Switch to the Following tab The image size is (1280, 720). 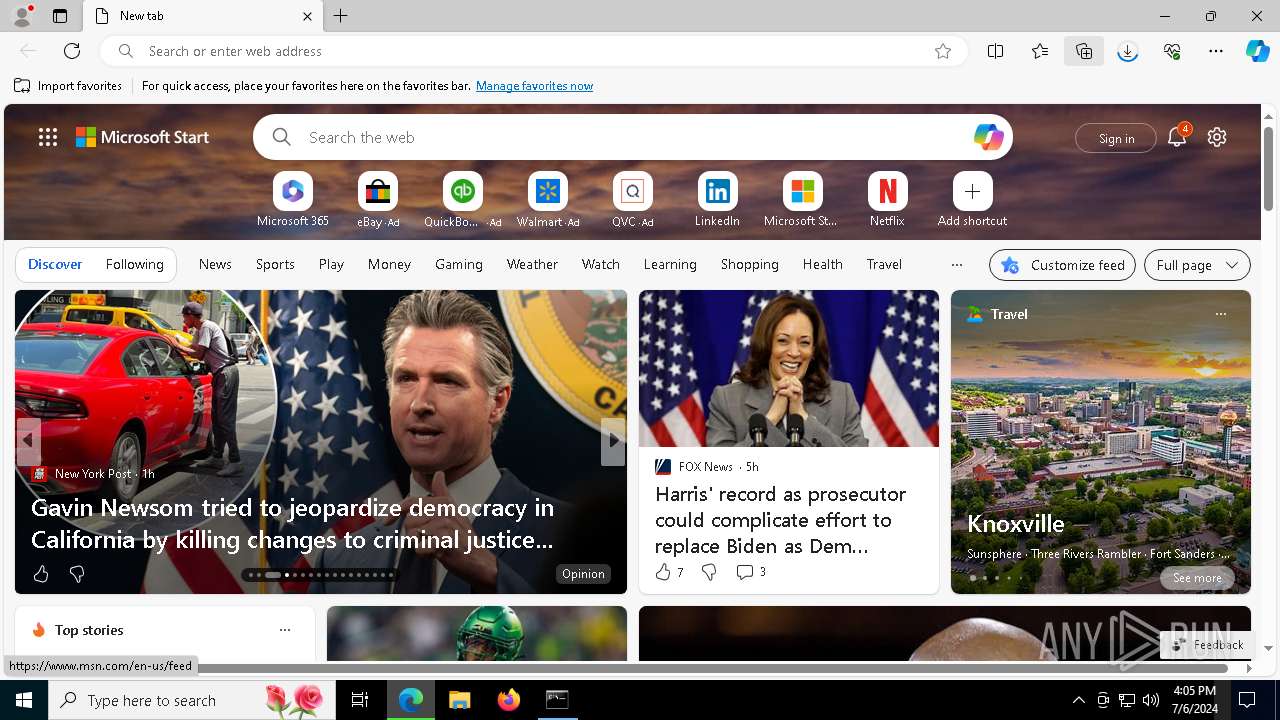[134, 264]
